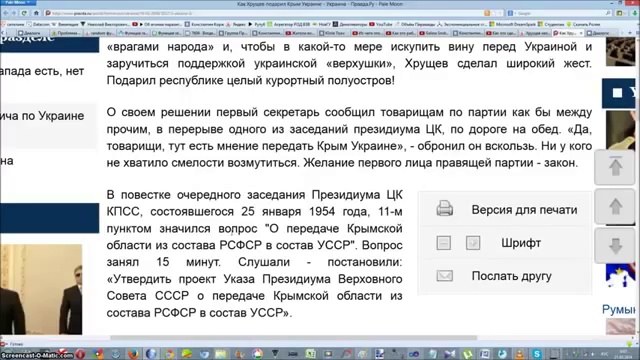Click the floating up arrow button

point(616,207)
